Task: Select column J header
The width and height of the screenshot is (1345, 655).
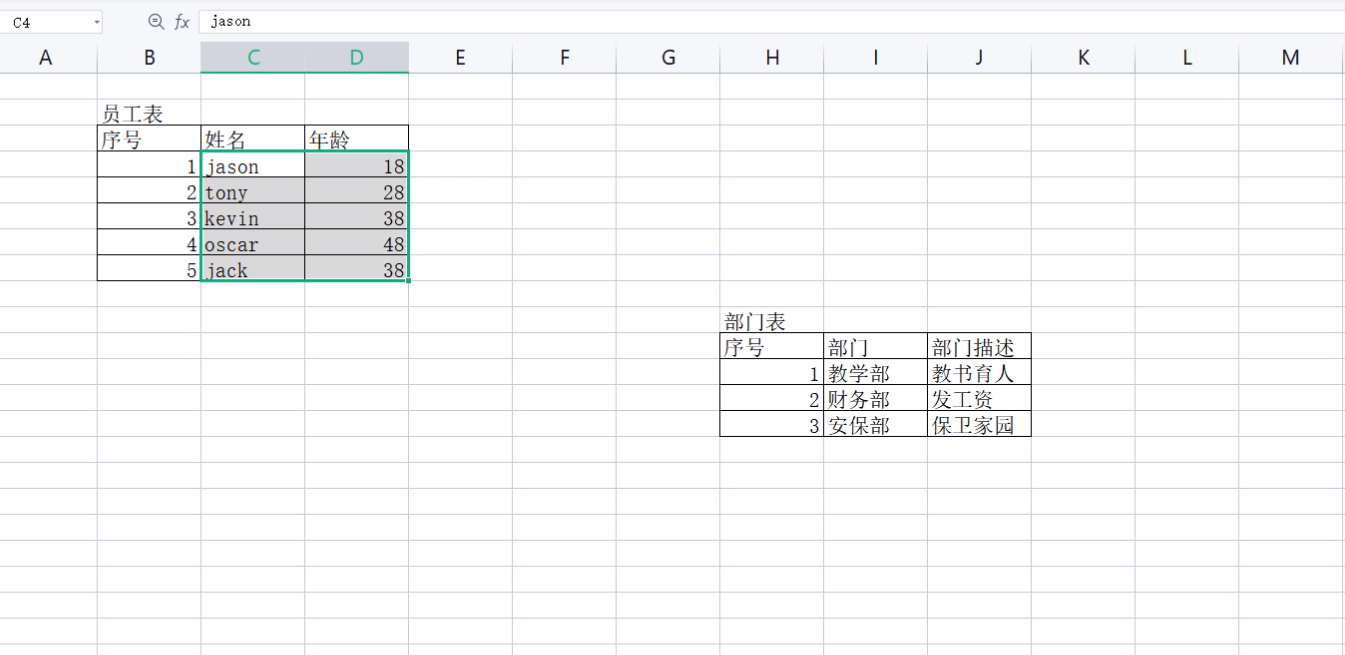Action: pyautogui.click(x=979, y=58)
